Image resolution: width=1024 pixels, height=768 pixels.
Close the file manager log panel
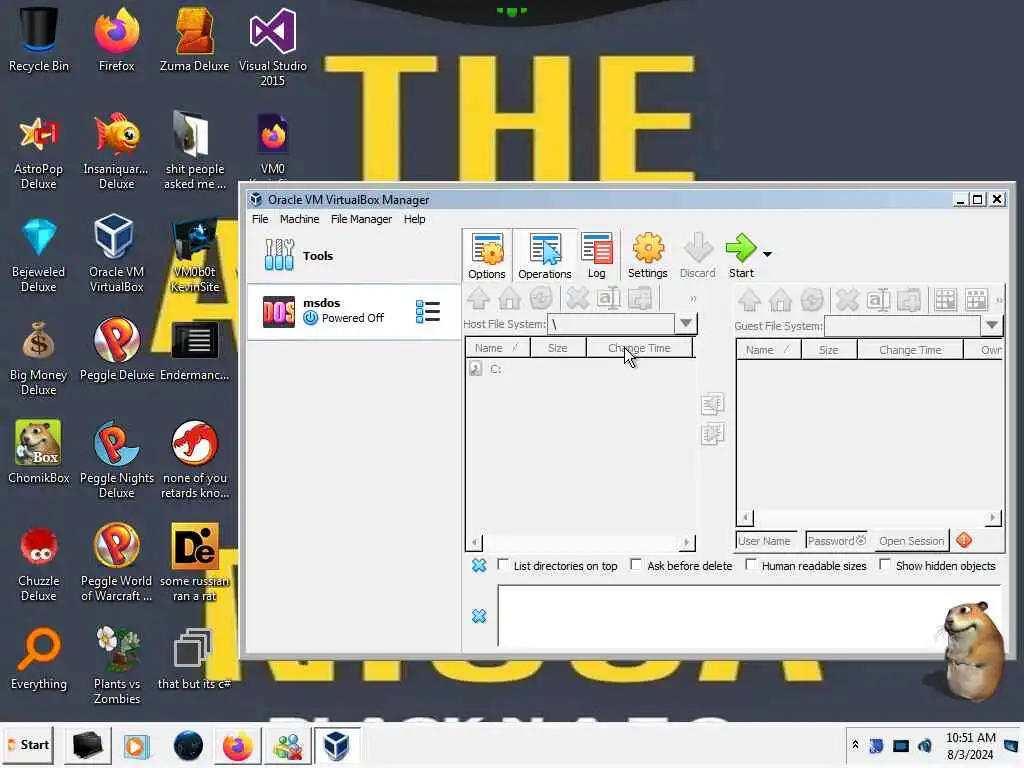479,616
